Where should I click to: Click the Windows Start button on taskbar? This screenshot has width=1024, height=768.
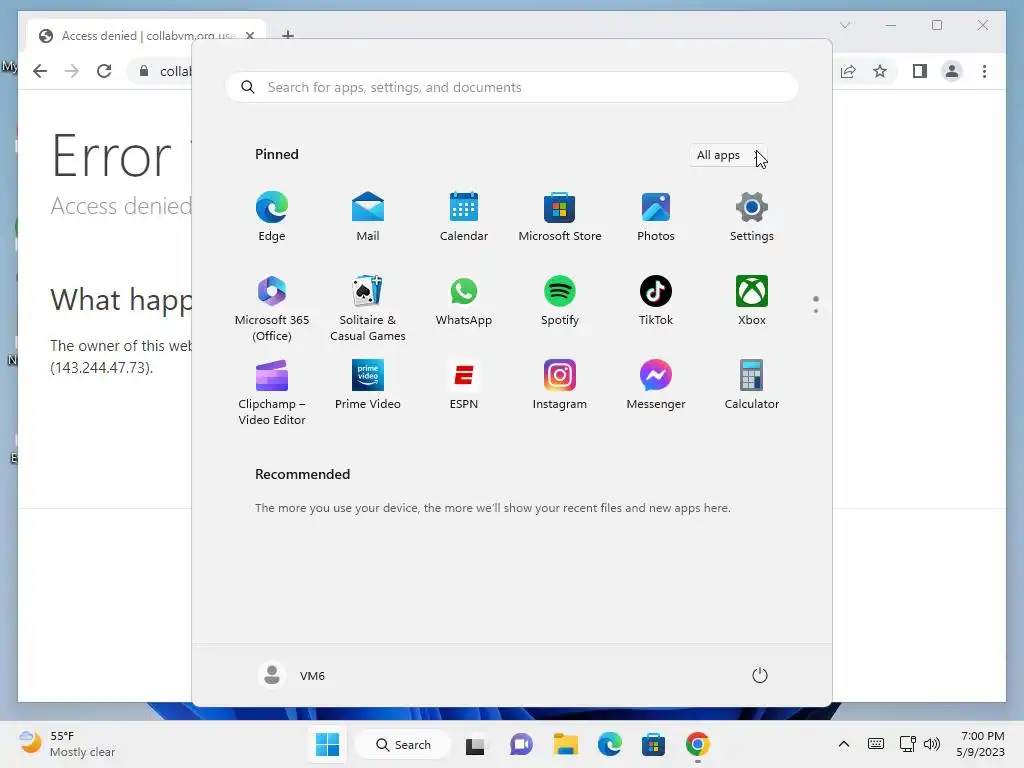point(327,744)
